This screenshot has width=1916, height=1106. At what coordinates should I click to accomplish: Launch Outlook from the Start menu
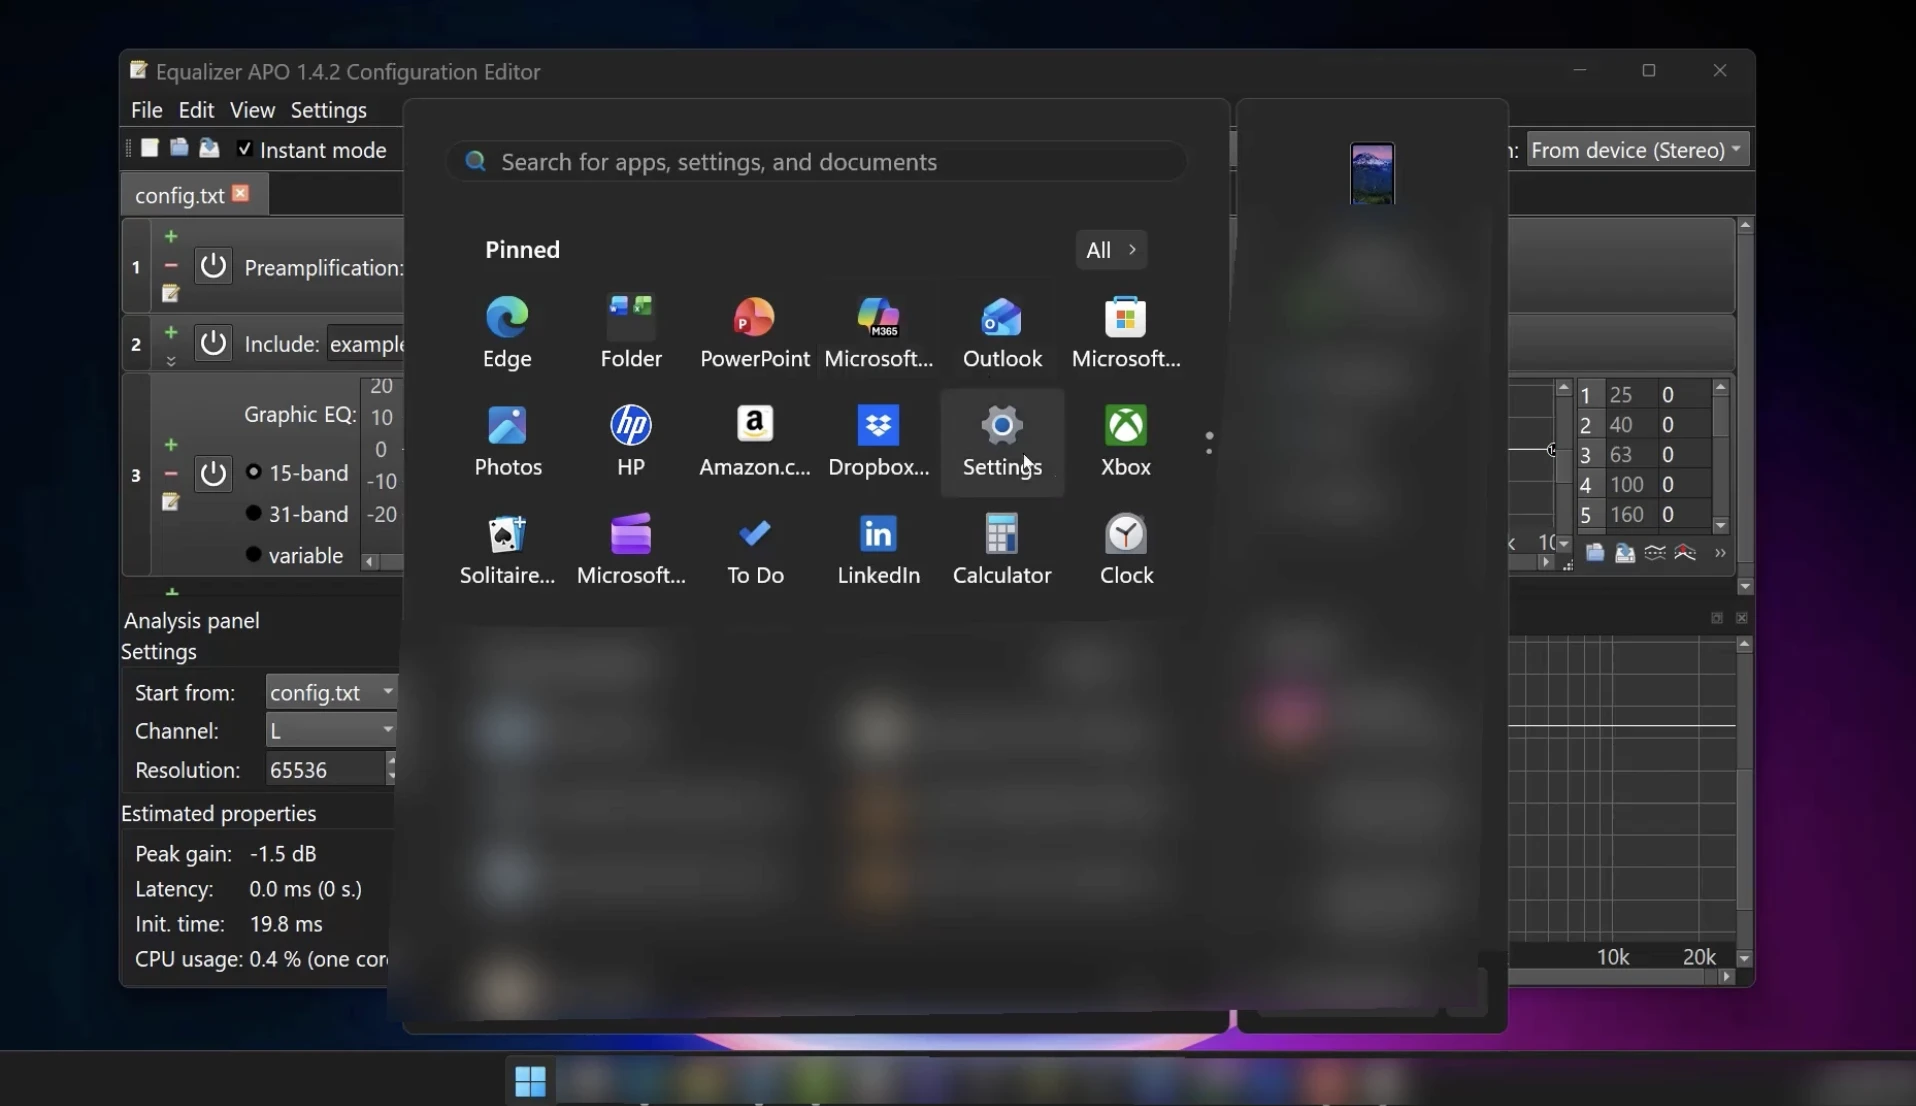point(1003,333)
